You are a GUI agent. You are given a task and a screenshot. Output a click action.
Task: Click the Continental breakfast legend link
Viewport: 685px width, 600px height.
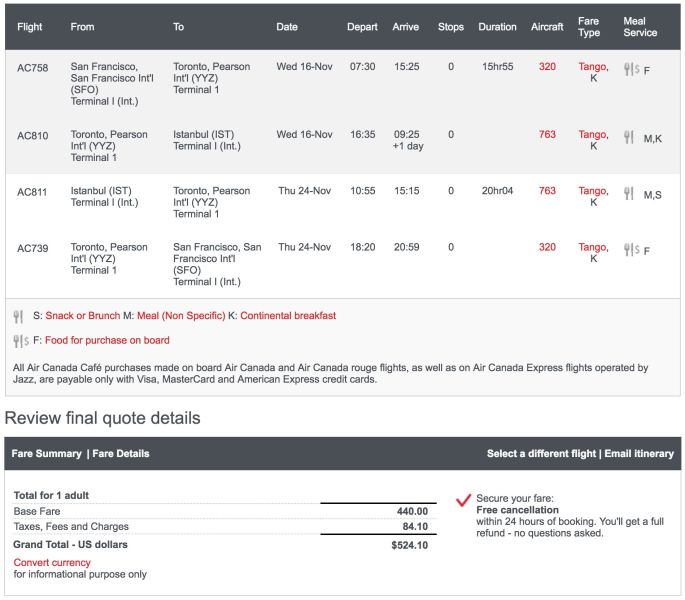pyautogui.click(x=288, y=316)
